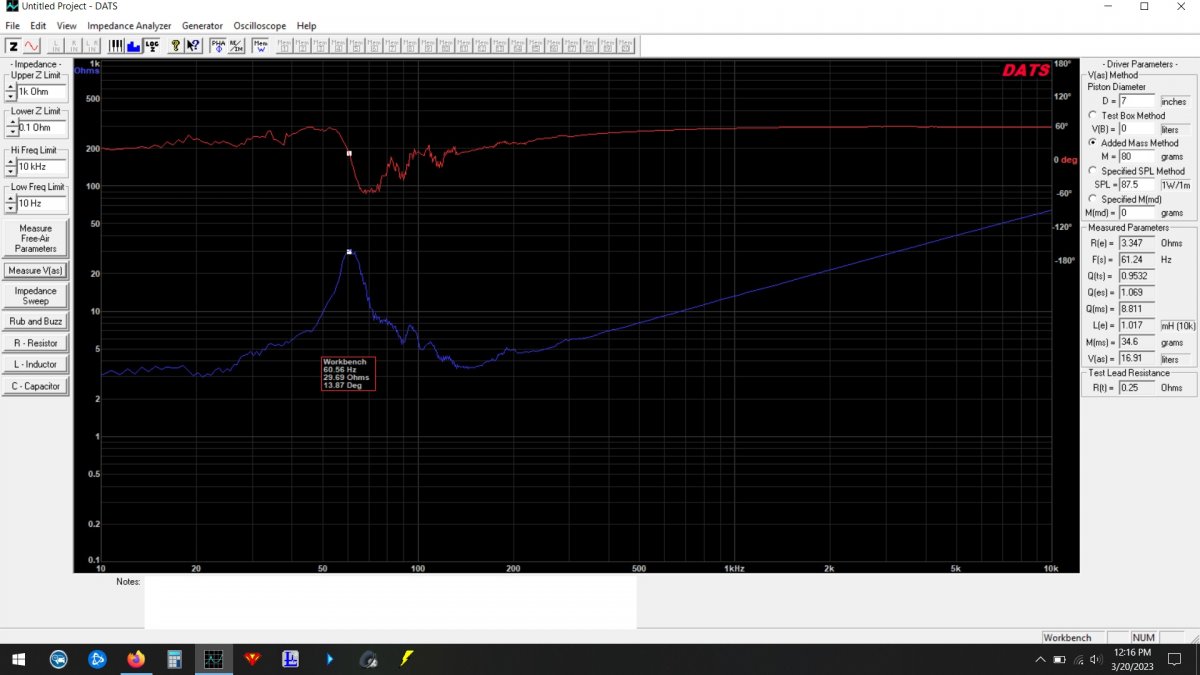This screenshot has width=1200, height=675.
Task: Click the Piston Diameter D input field
Action: point(1137,101)
